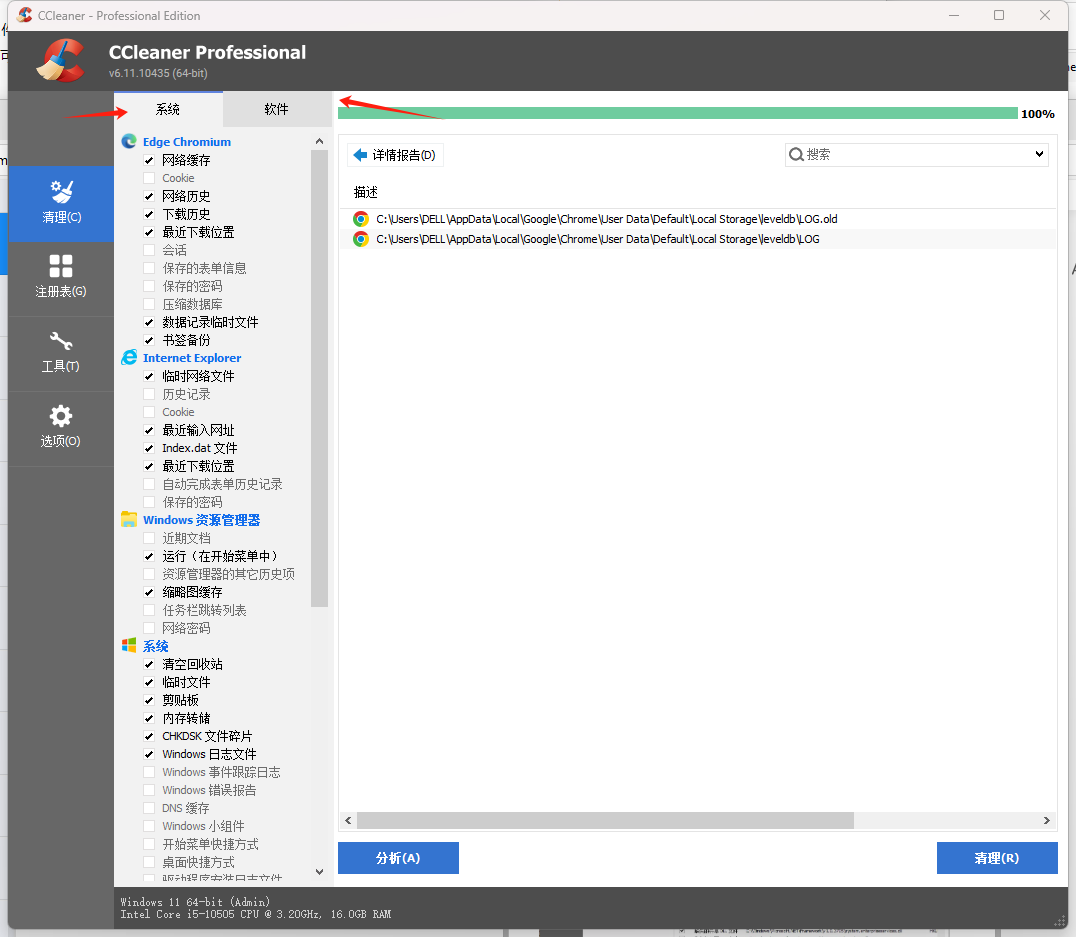Image resolution: width=1076 pixels, height=937 pixels.
Task: Uncheck 运行（在开始菜单中）option
Action: pos(149,556)
